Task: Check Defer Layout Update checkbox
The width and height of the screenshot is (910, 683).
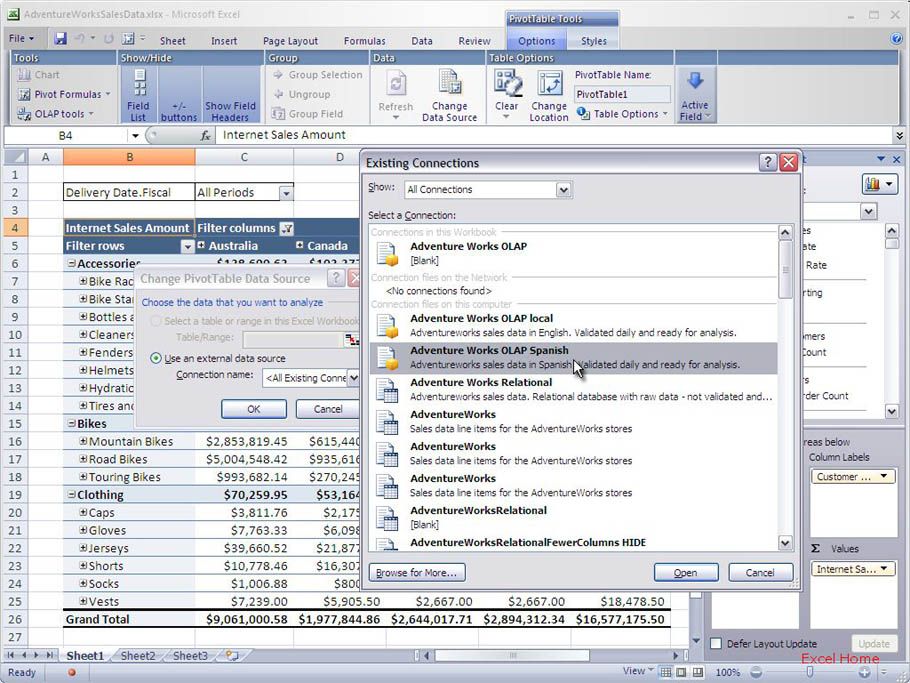Action: click(716, 644)
